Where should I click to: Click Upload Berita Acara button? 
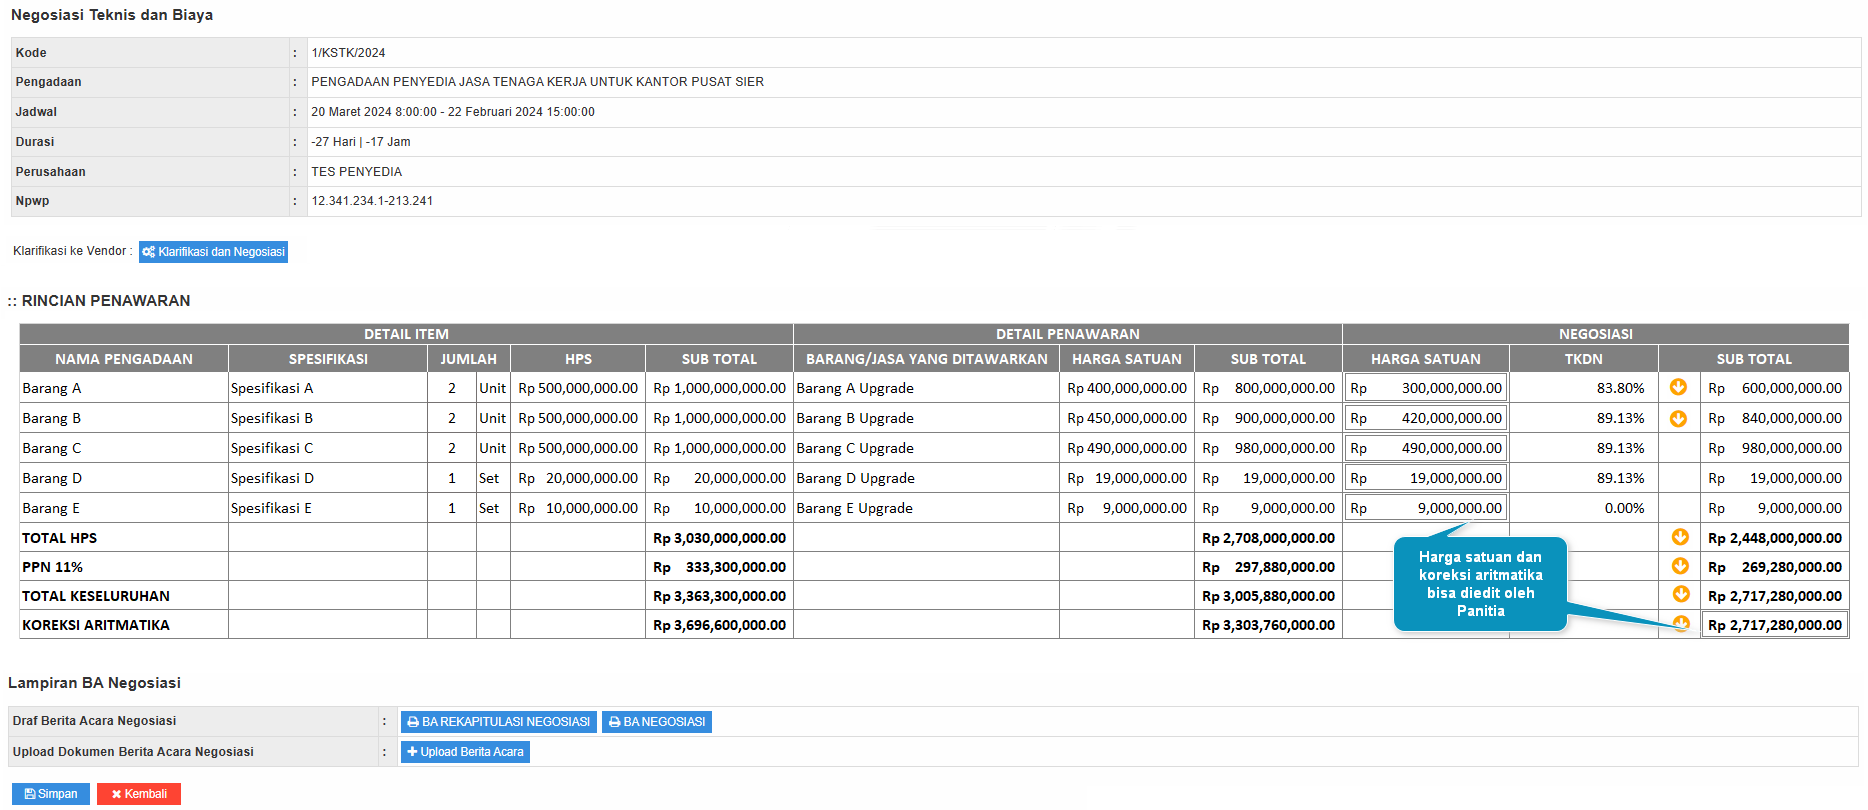465,752
